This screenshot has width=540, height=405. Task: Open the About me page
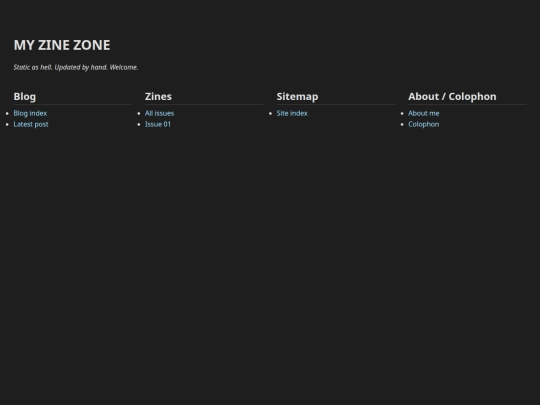[424, 113]
